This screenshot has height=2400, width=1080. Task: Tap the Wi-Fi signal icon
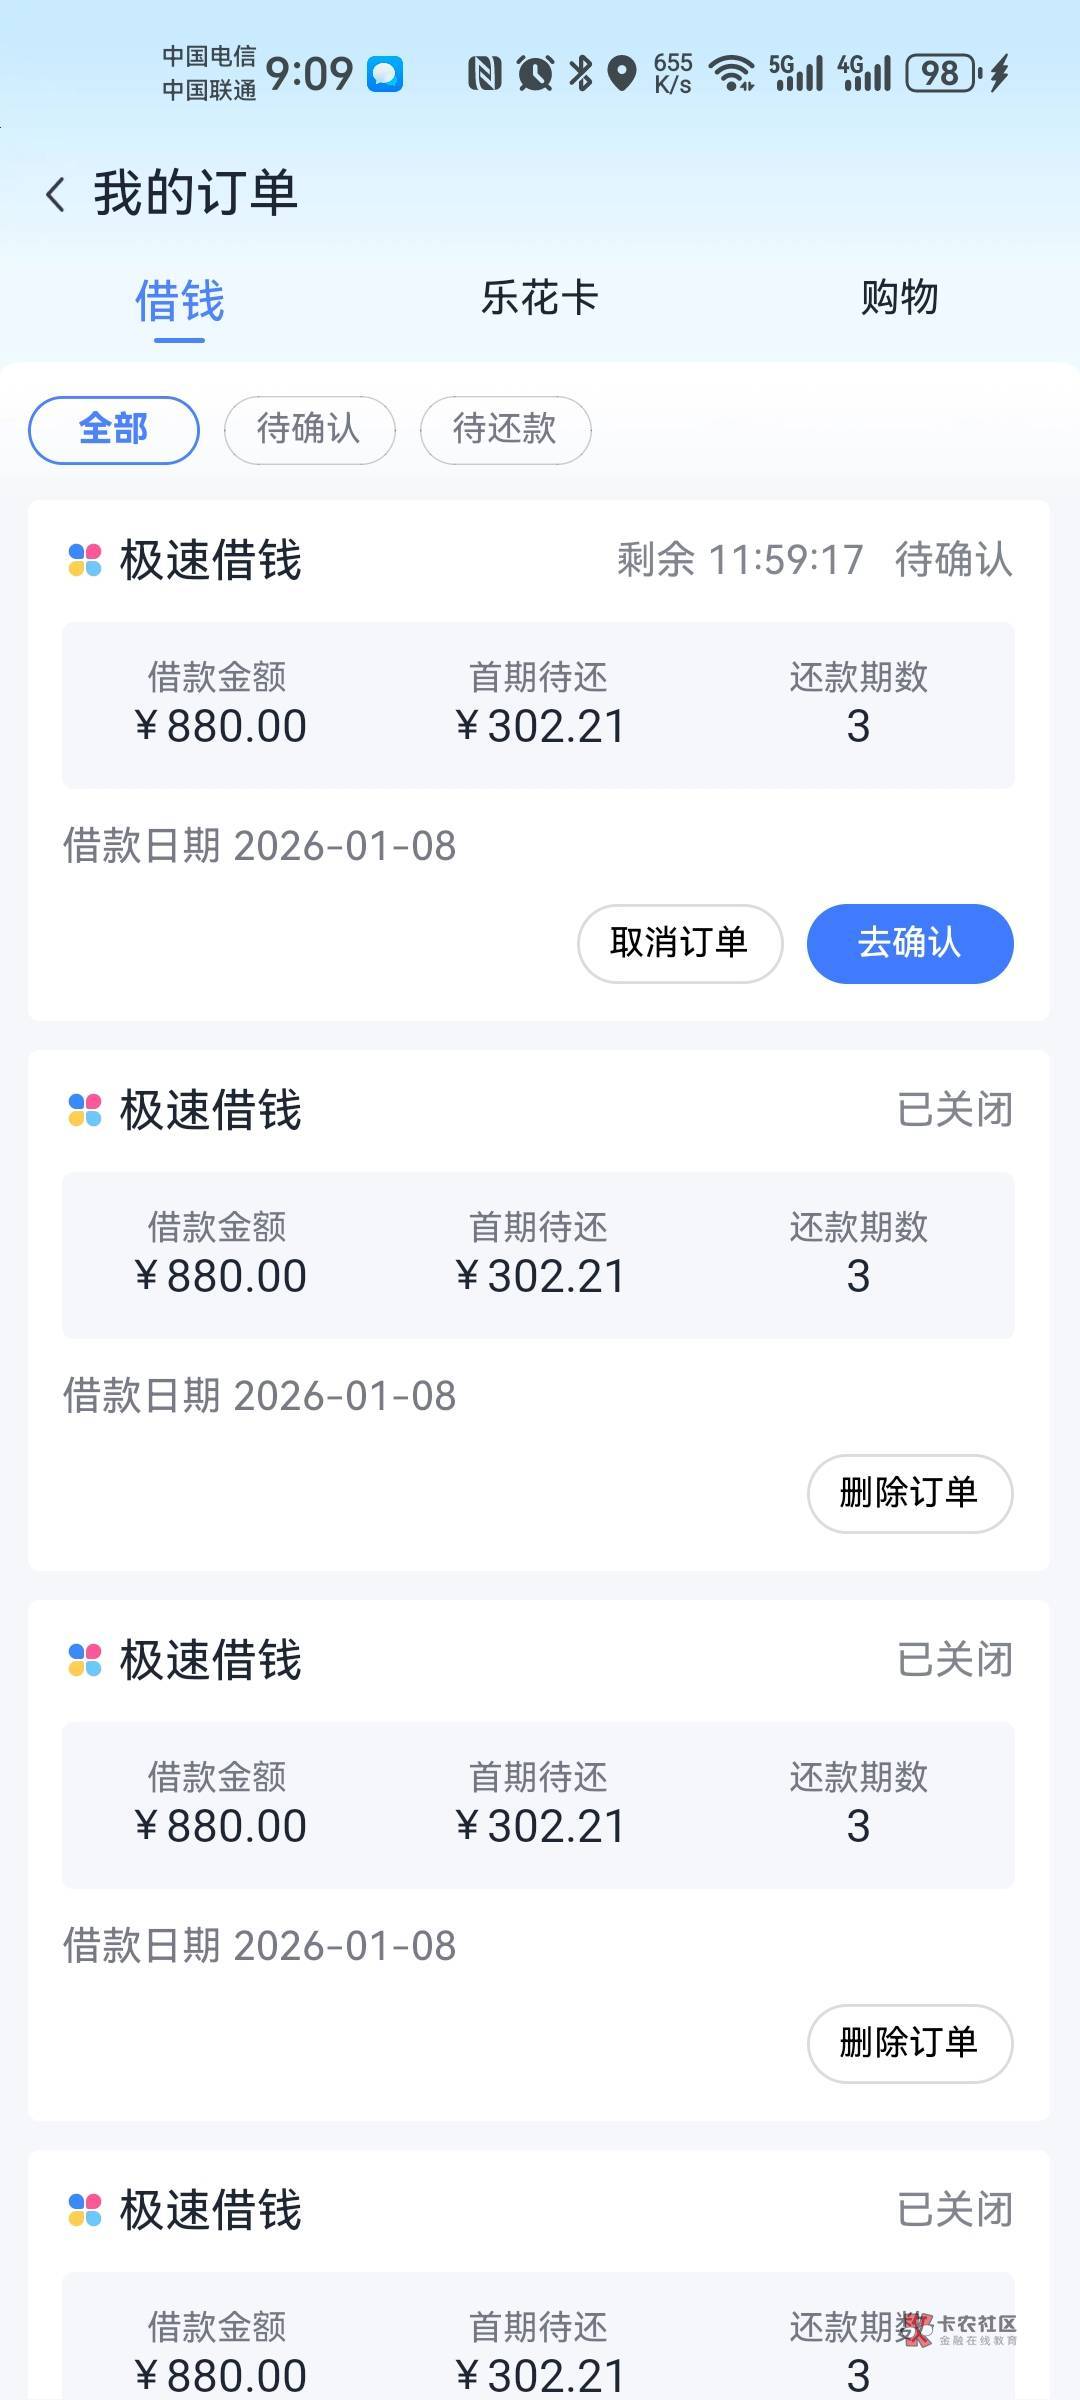point(732,73)
